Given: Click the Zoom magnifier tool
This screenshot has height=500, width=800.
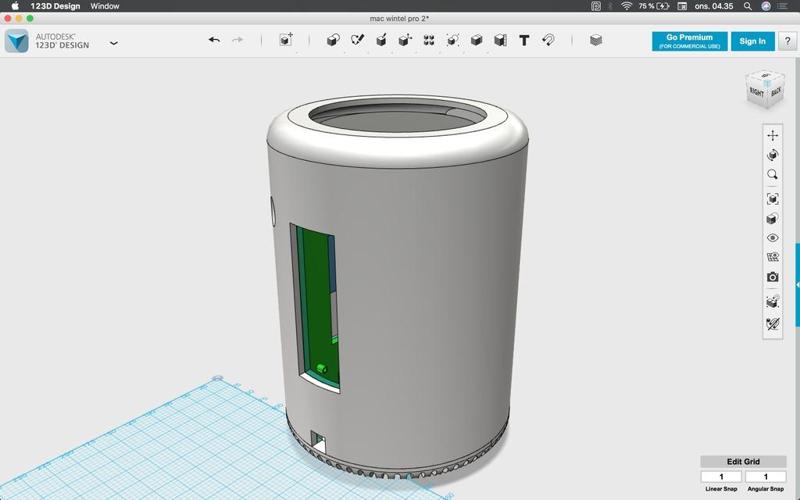Looking at the screenshot, I should coord(772,175).
